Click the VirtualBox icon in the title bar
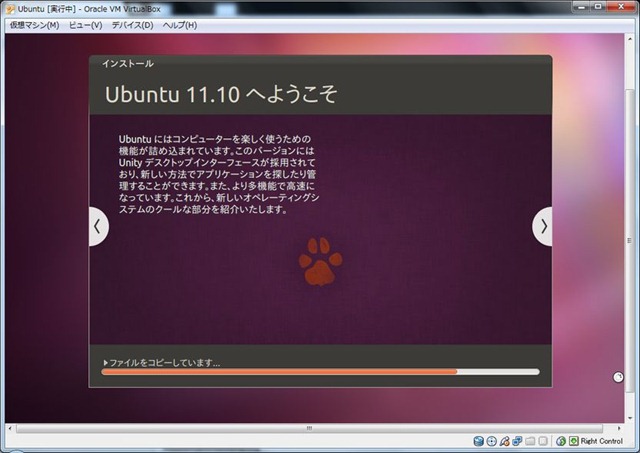This screenshot has height=453, width=640. [x=9, y=7]
